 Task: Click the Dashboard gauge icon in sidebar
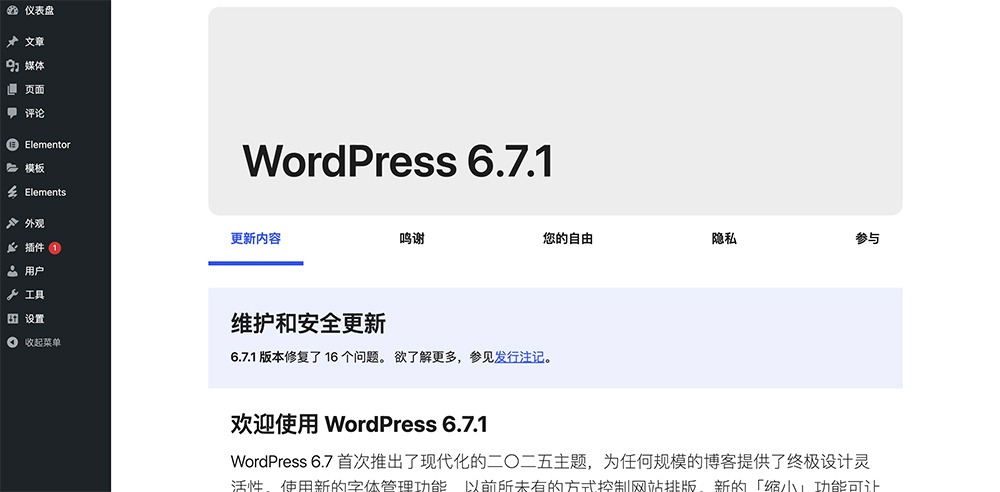click(12, 10)
